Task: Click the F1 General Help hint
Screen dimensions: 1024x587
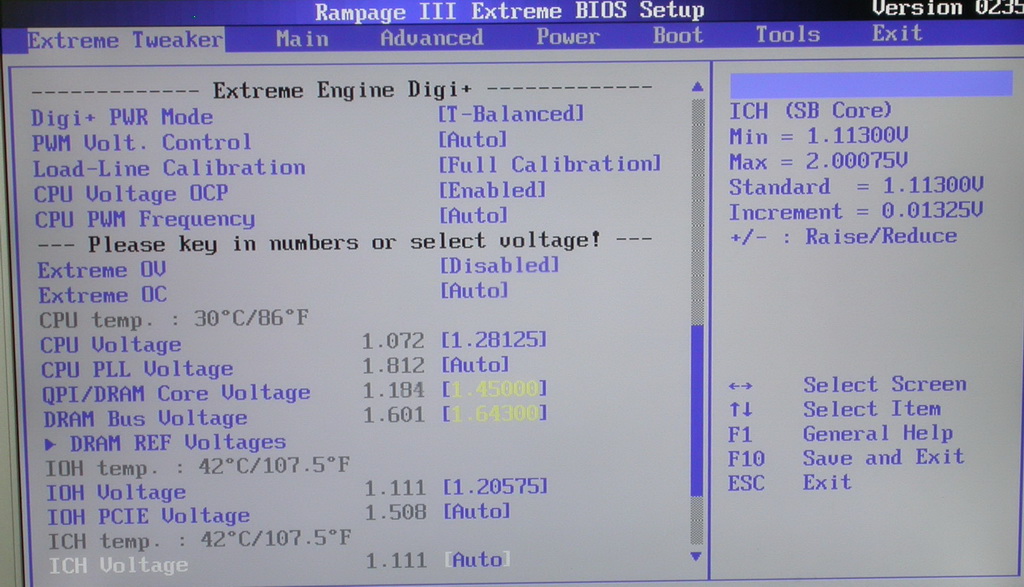Action: click(840, 434)
